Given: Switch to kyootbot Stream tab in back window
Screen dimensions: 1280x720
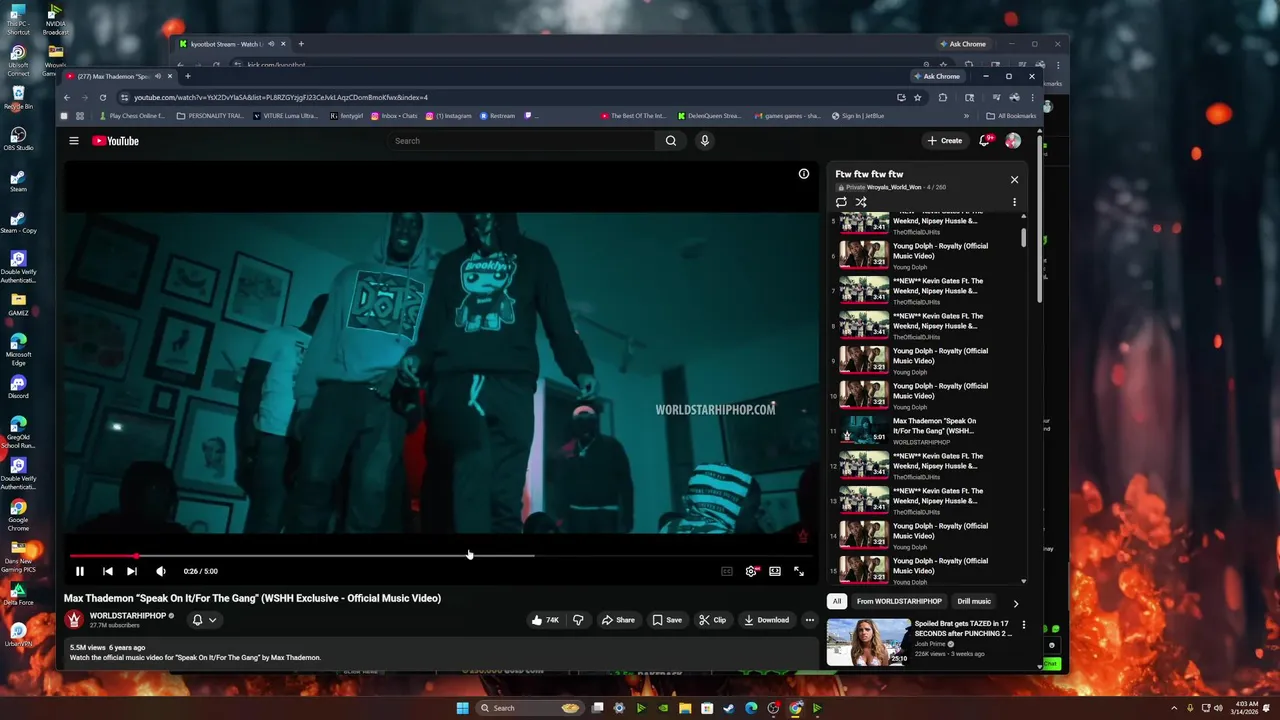Looking at the screenshot, I should (232, 44).
